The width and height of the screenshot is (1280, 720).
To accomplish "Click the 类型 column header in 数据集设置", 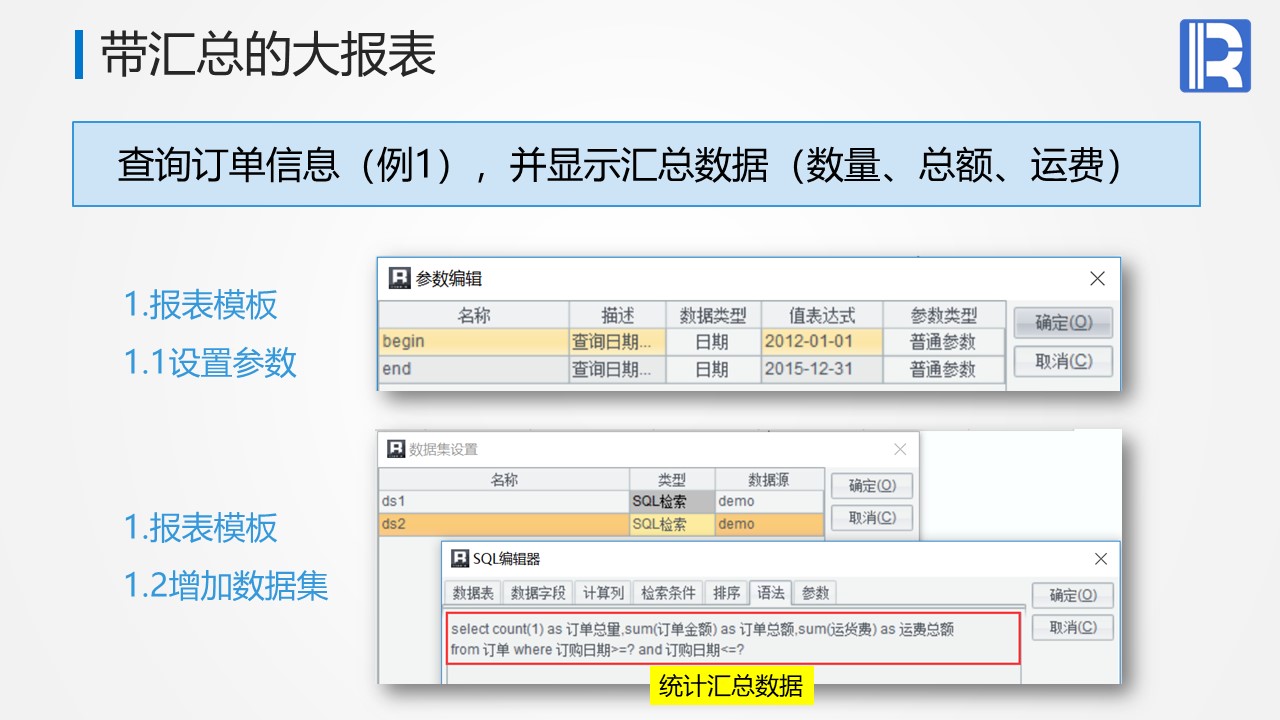I will pyautogui.click(x=672, y=479).
